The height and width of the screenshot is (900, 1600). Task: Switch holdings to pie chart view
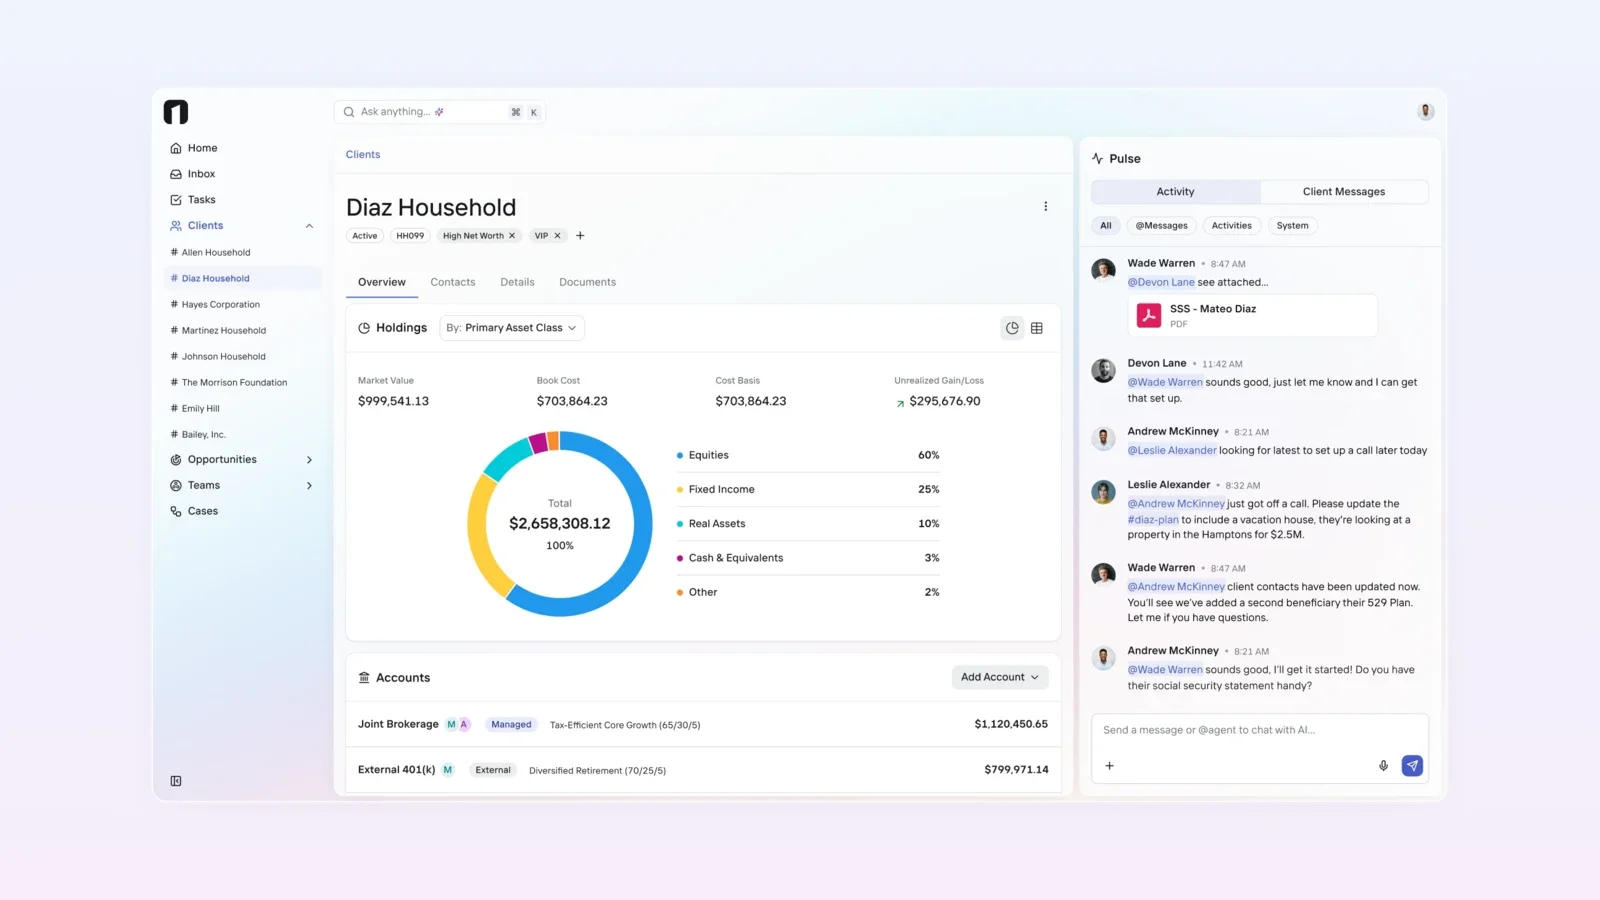point(1012,328)
